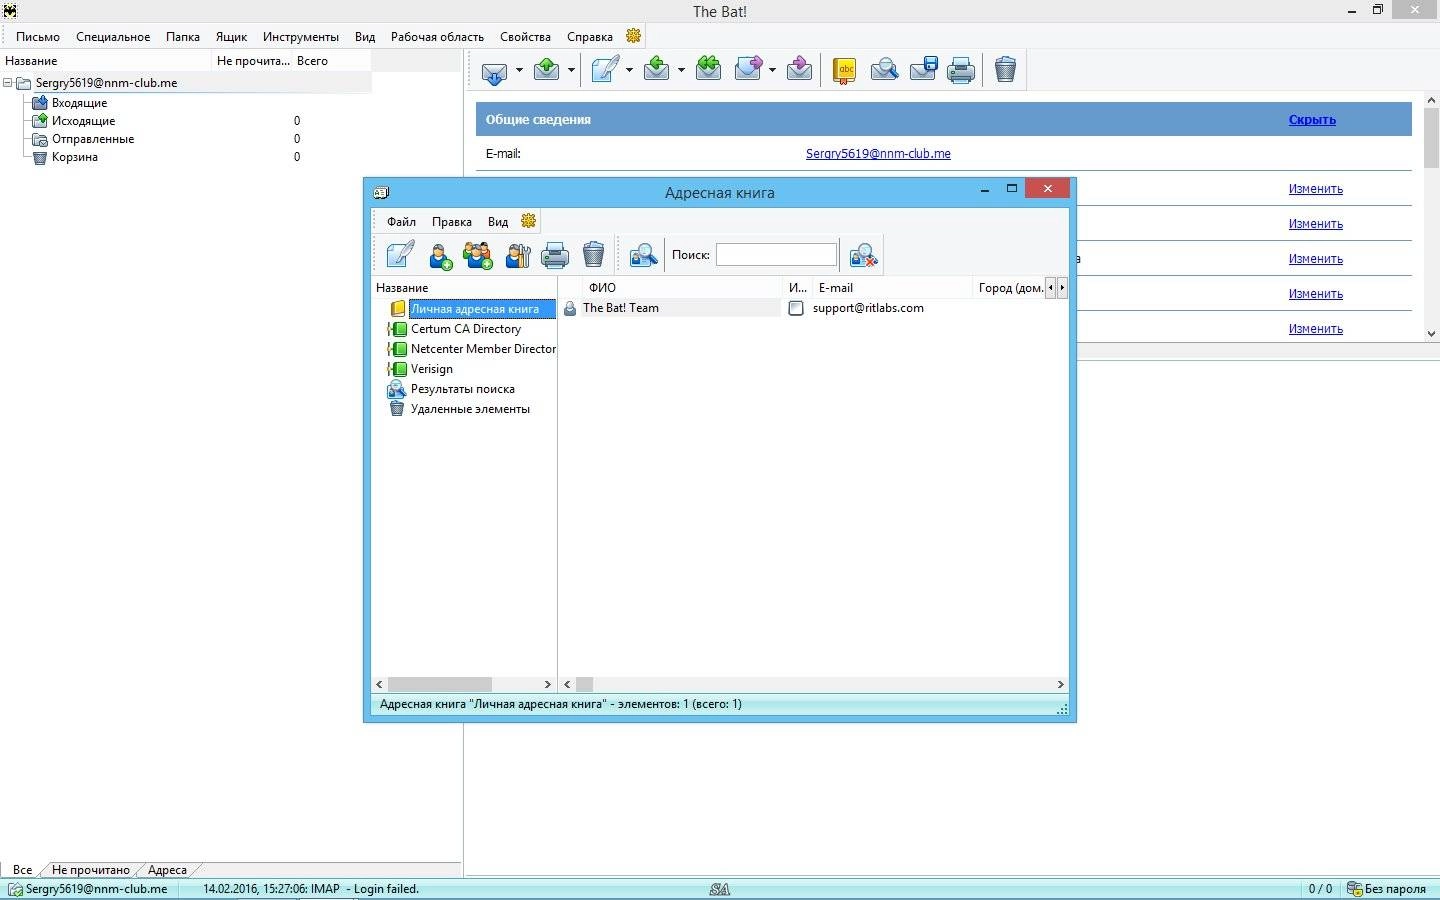Select The Bat! Team contact row
Screen dimensions: 1440x900
[x=814, y=308]
